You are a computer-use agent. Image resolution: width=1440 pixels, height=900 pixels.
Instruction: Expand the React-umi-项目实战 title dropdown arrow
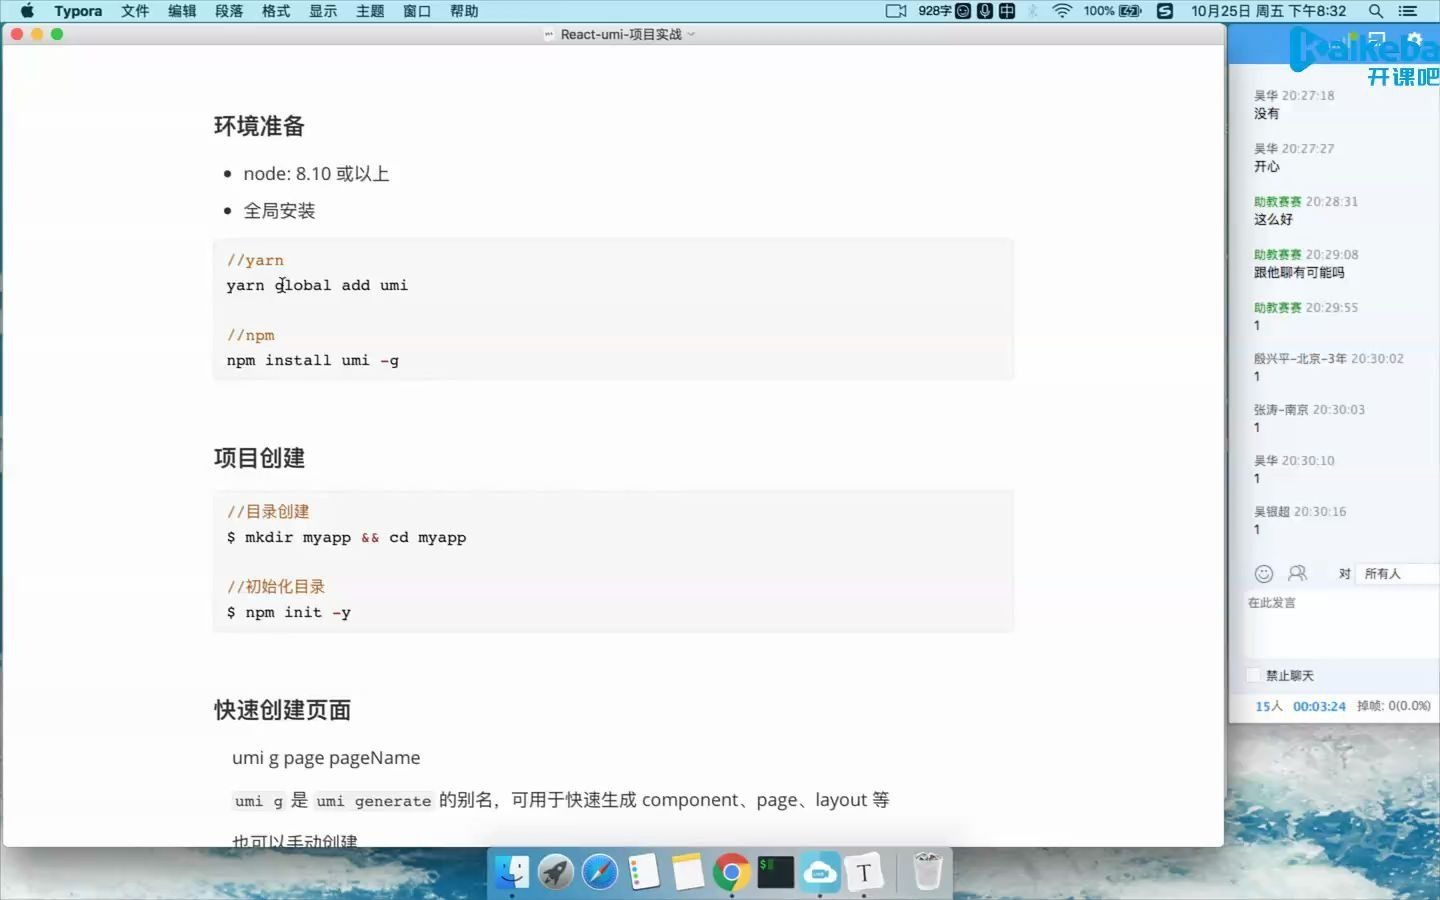pyautogui.click(x=691, y=34)
